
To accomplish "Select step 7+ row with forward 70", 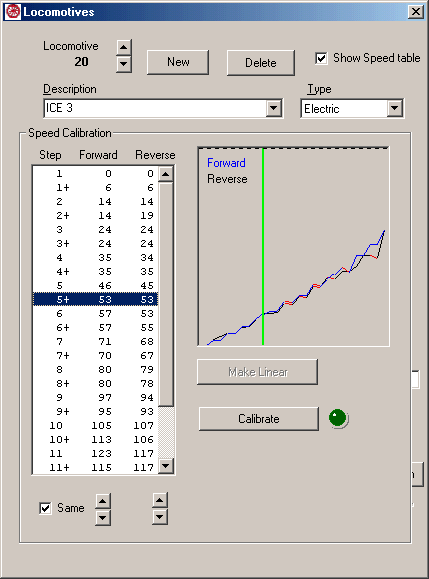I will tap(95, 356).
